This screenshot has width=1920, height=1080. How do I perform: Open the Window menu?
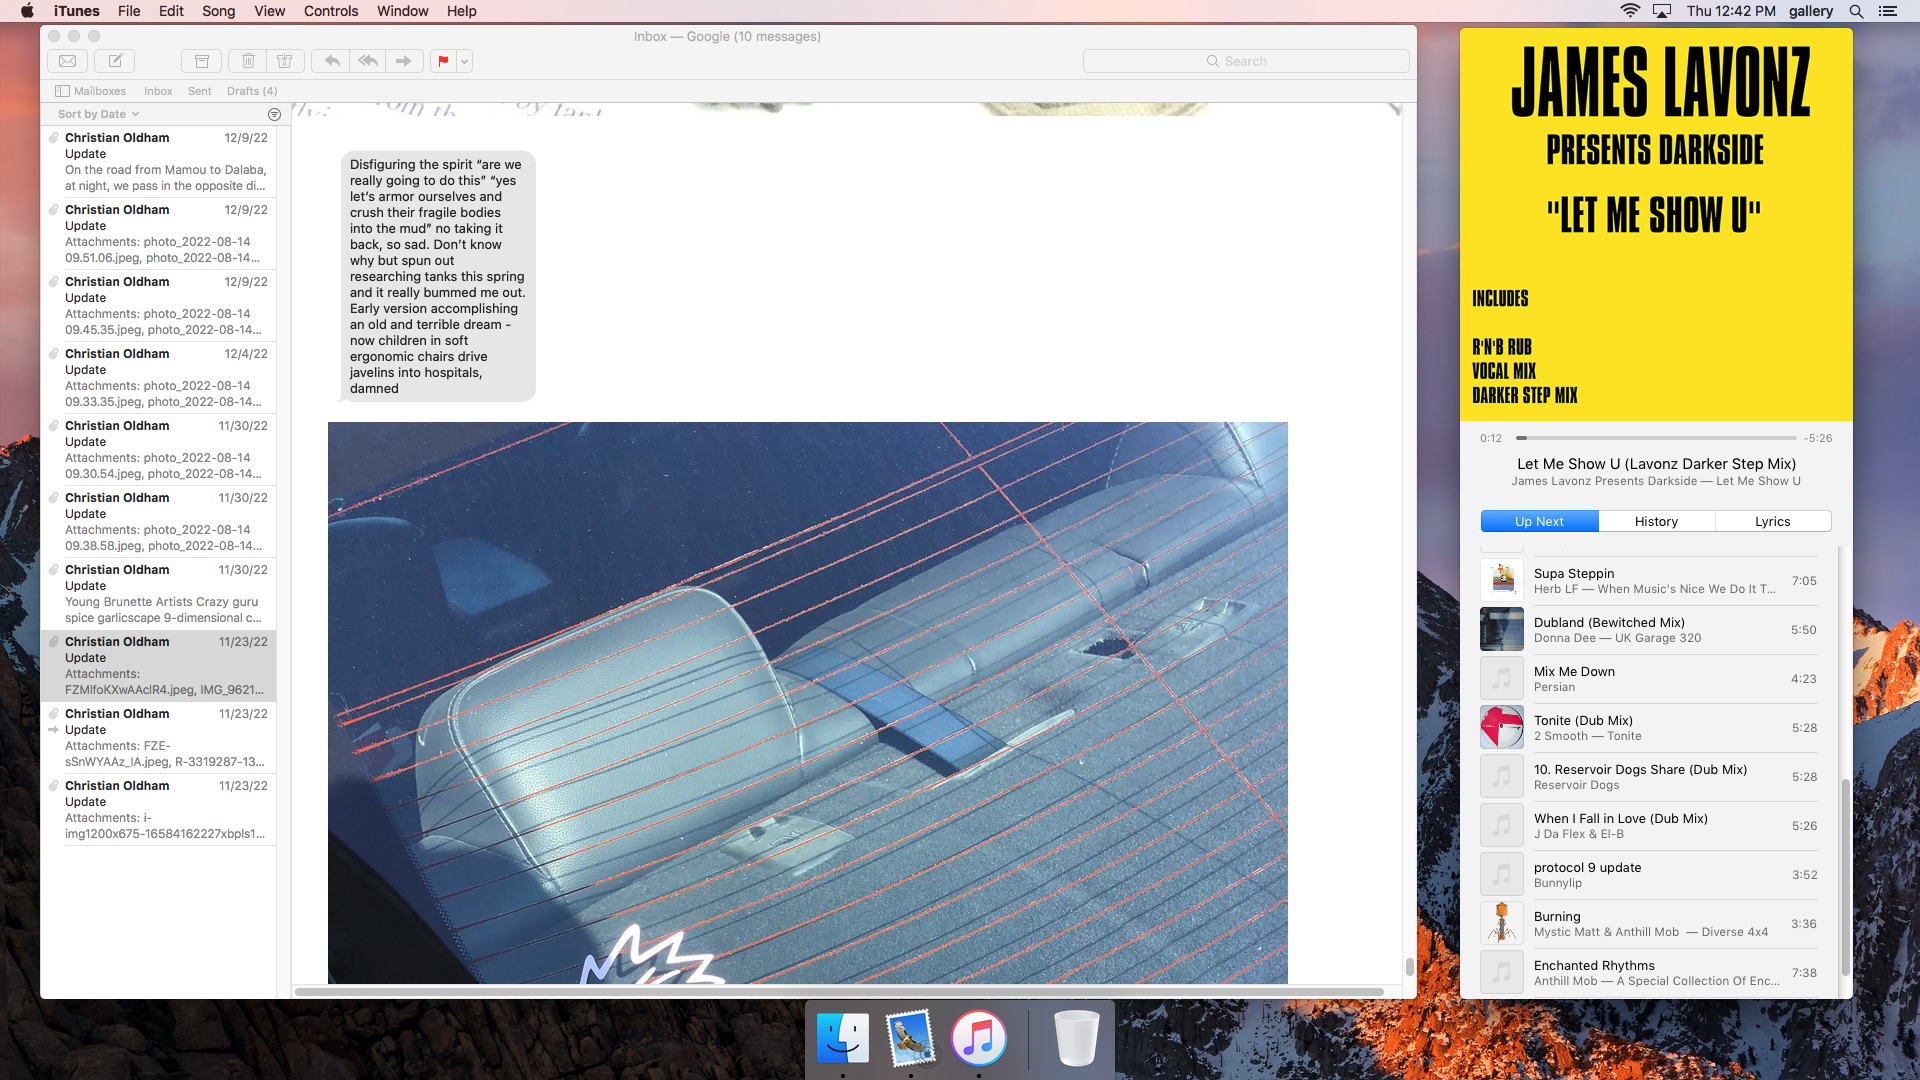pyautogui.click(x=403, y=11)
